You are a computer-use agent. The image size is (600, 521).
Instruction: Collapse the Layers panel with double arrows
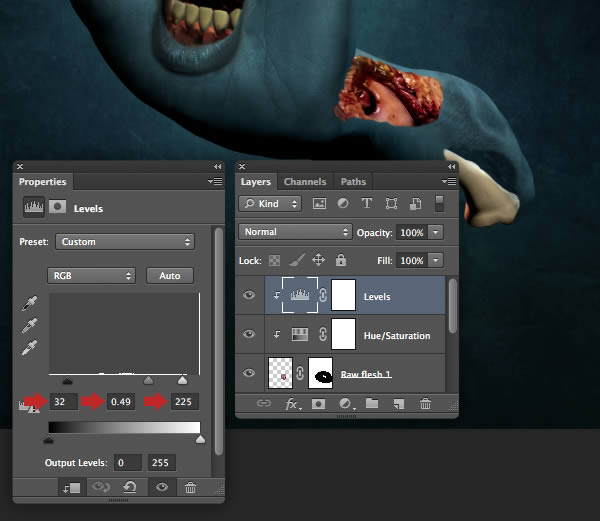[452, 166]
